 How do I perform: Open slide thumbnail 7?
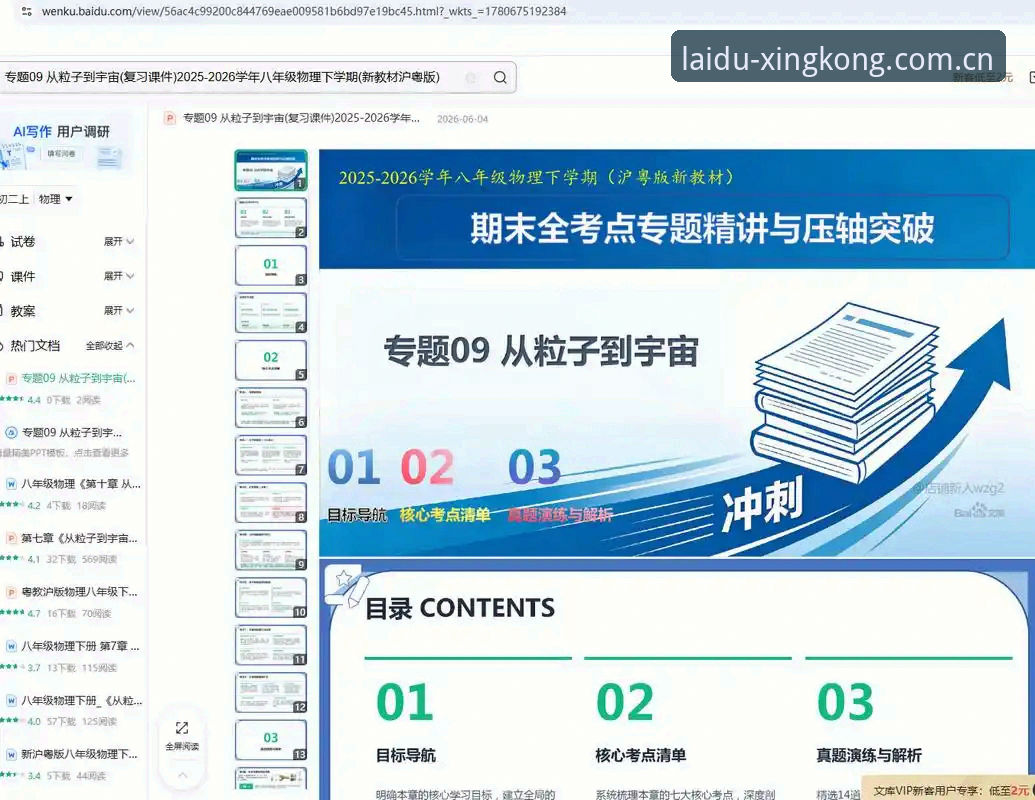pyautogui.click(x=271, y=455)
